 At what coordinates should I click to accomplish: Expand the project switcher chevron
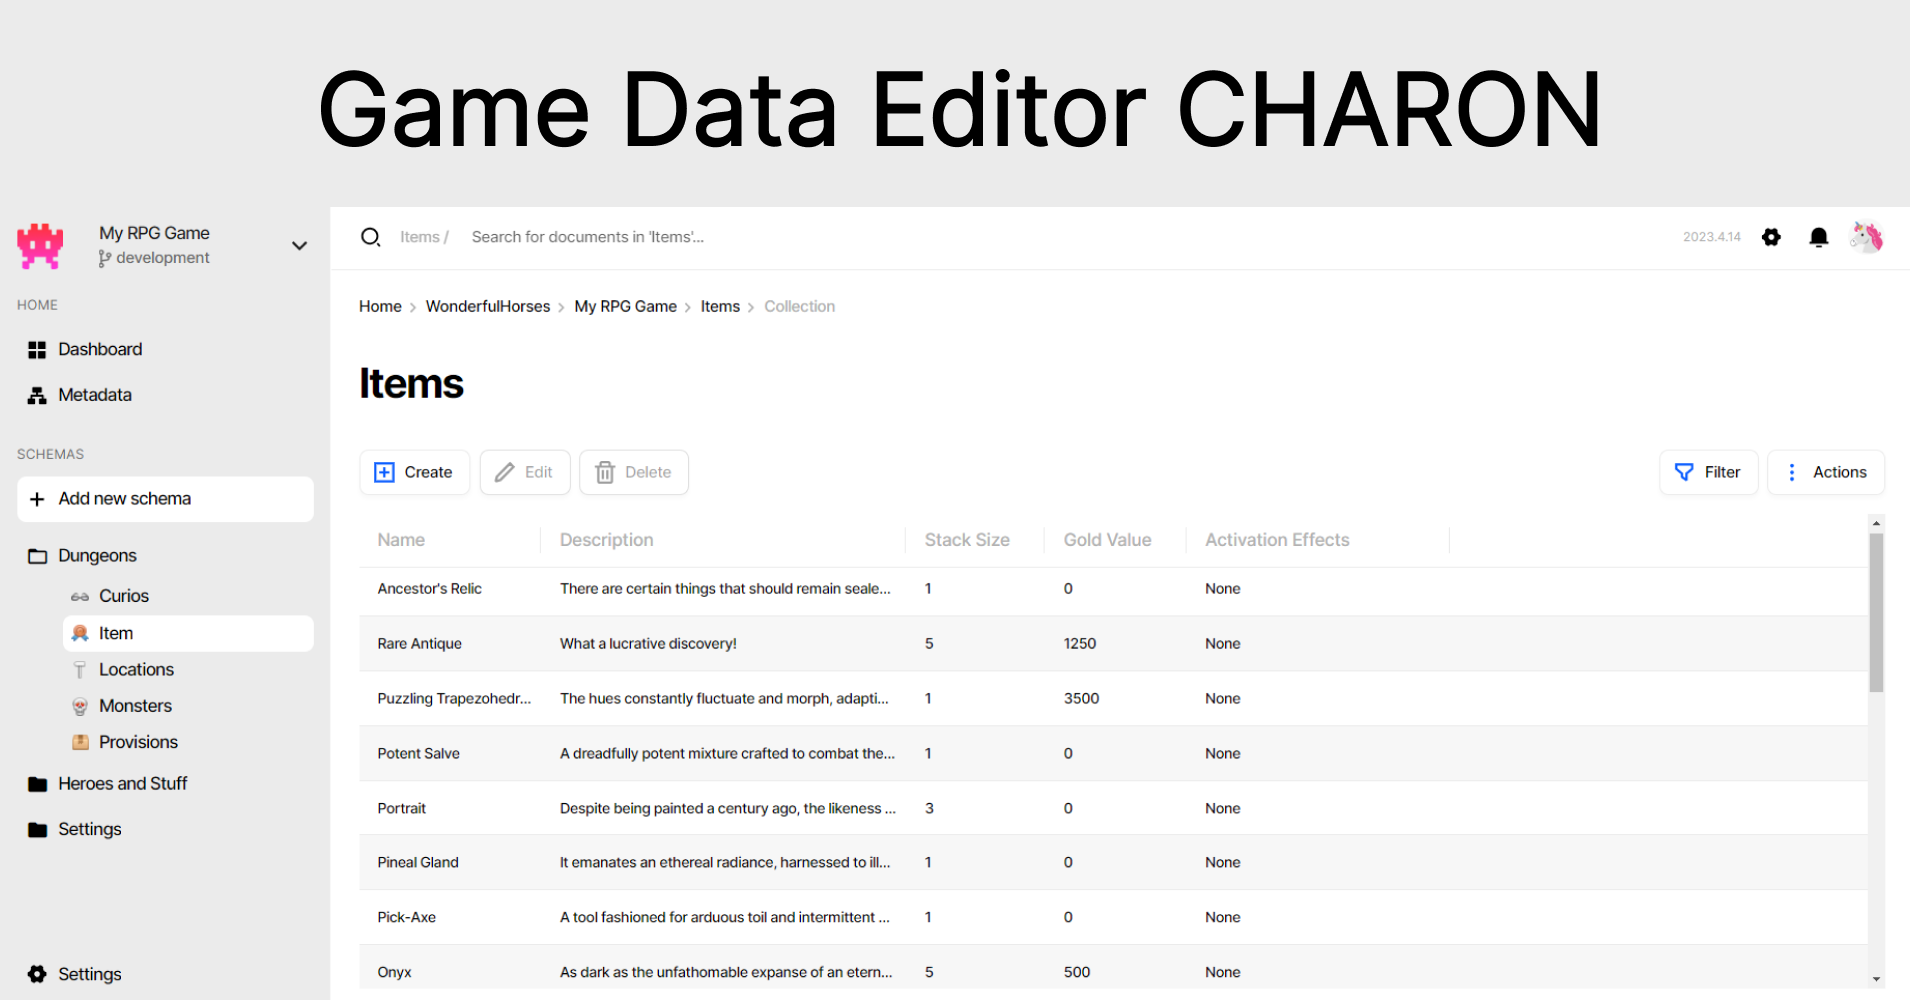[298, 245]
